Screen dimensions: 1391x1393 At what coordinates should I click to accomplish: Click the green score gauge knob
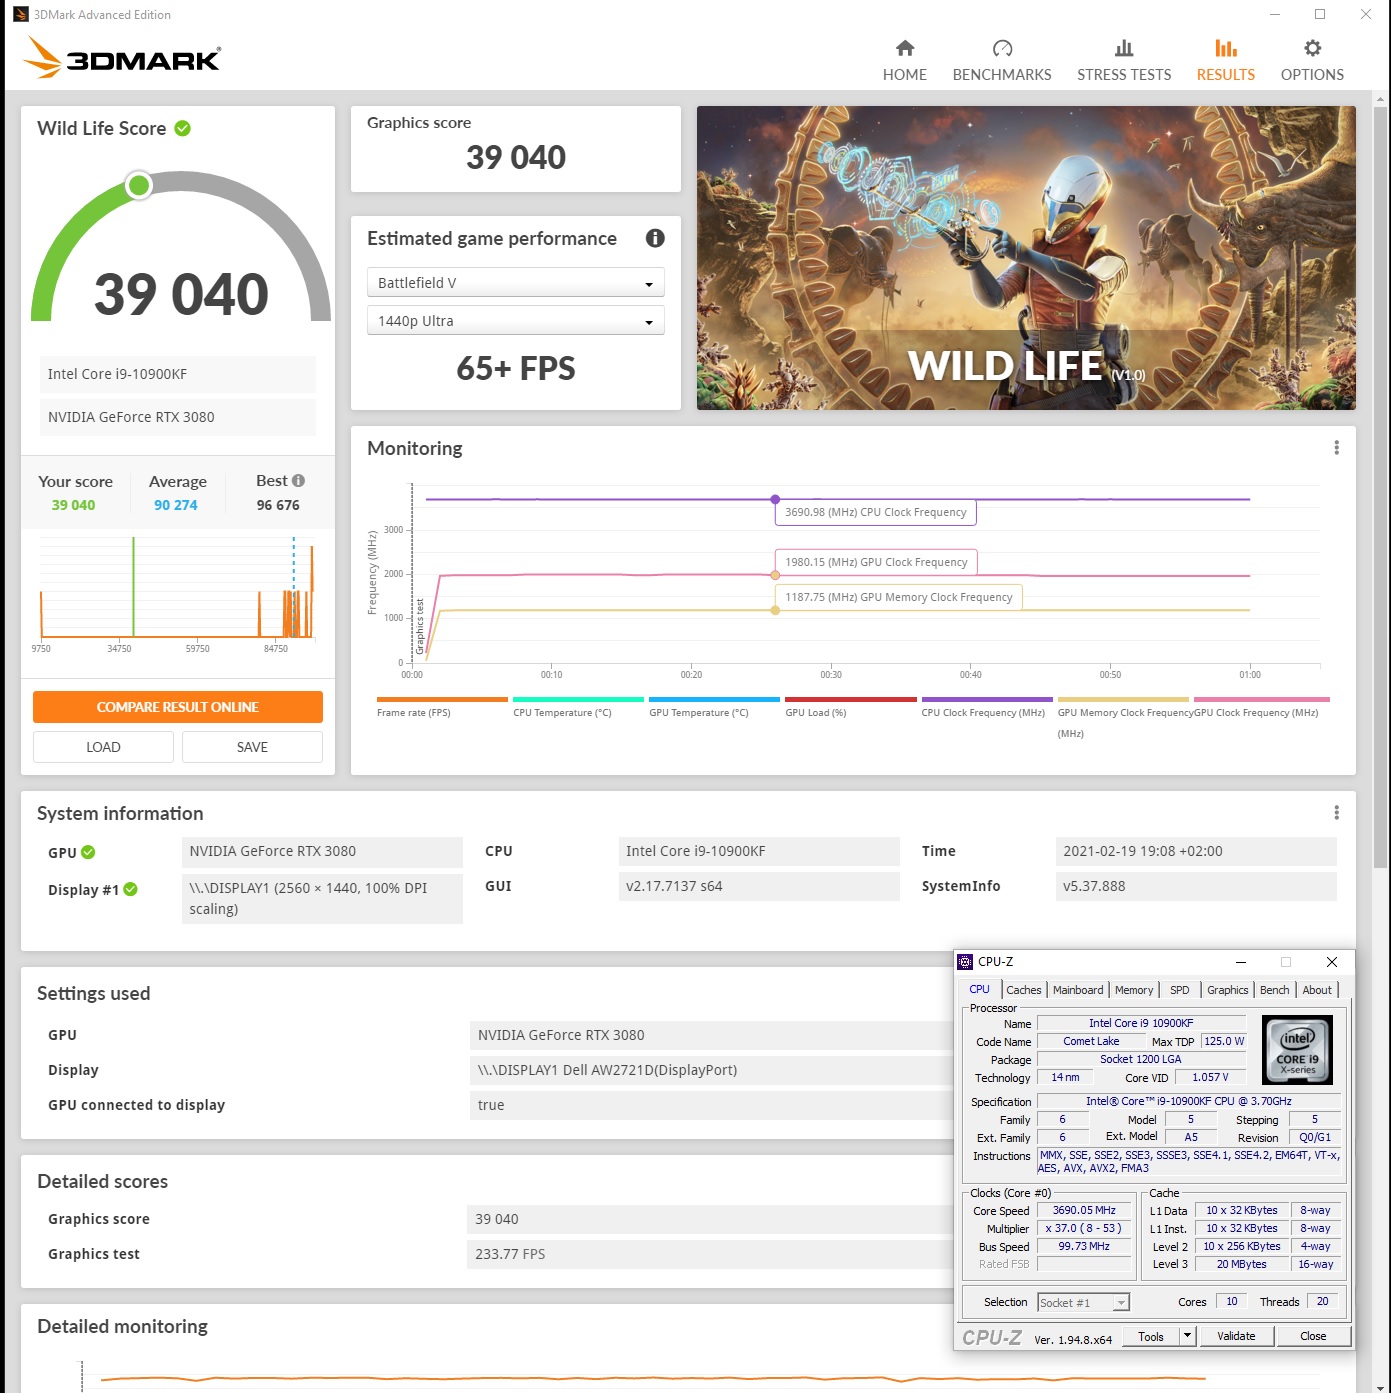coord(139,185)
